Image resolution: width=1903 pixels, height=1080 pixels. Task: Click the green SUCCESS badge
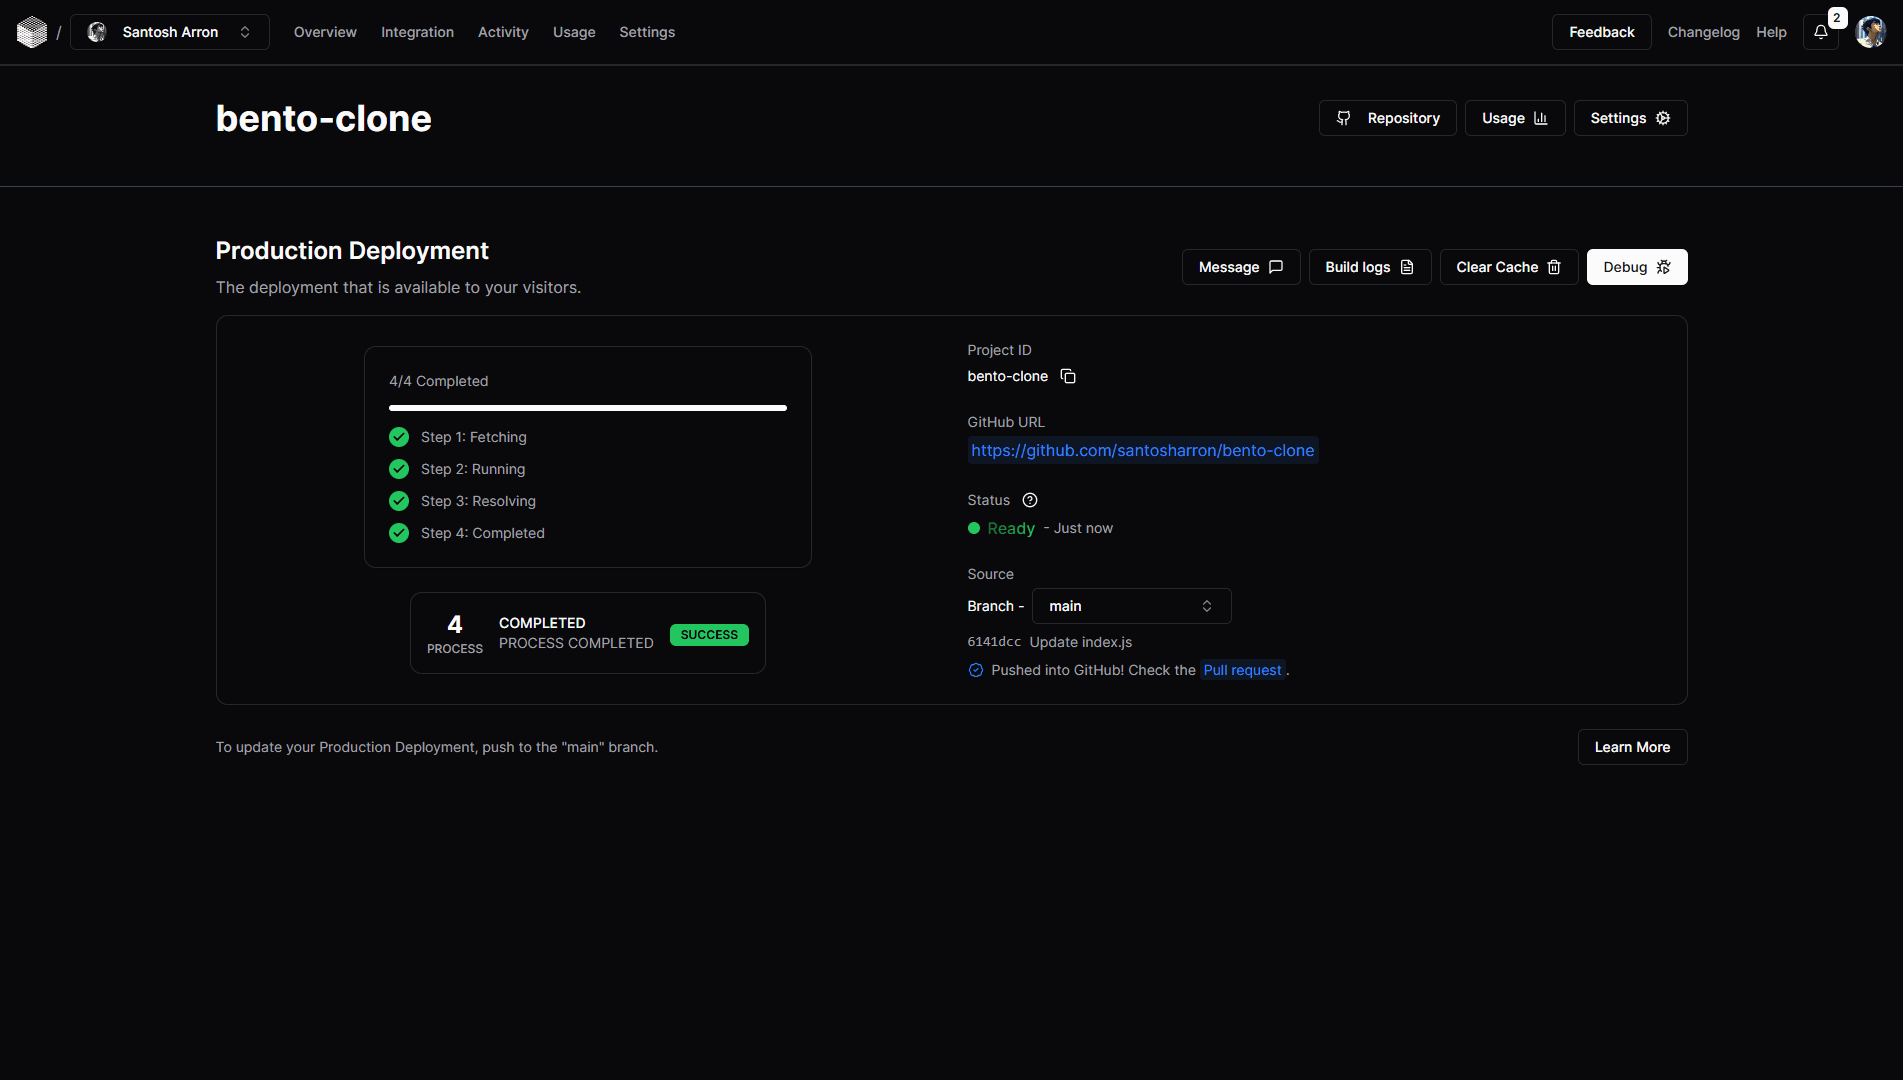point(709,635)
